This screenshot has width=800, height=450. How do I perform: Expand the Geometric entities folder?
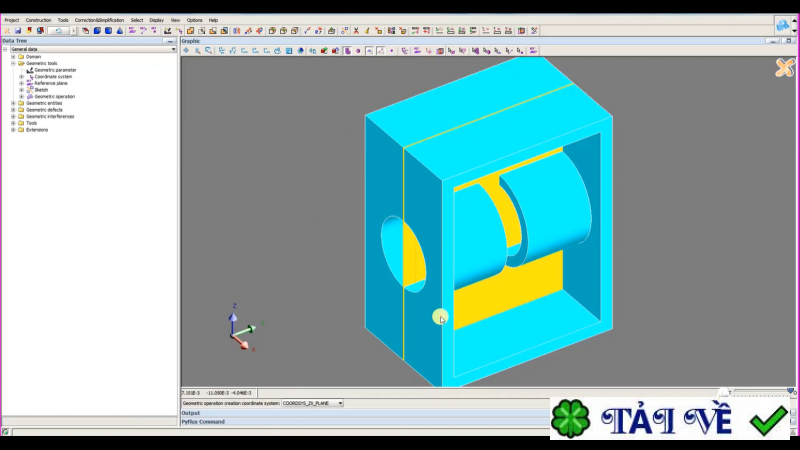[x=13, y=103]
